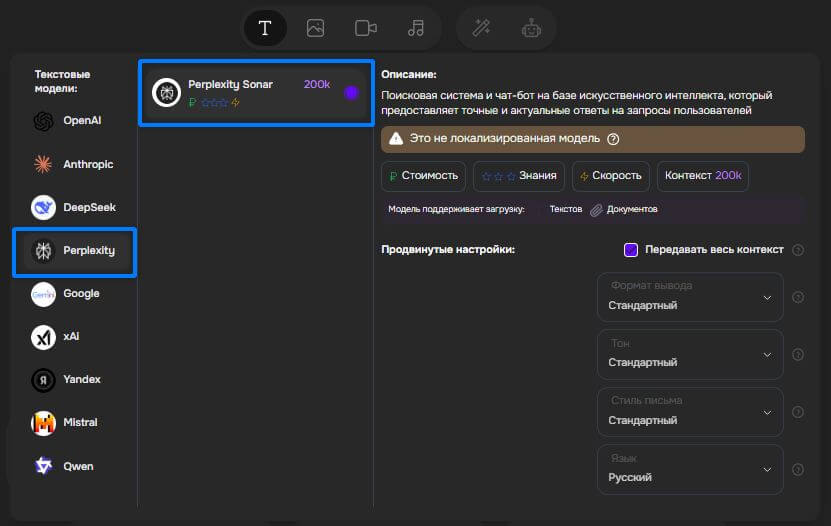This screenshot has height=526, width=831.
Task: Select the music note audio icon
Action: [x=416, y=28]
